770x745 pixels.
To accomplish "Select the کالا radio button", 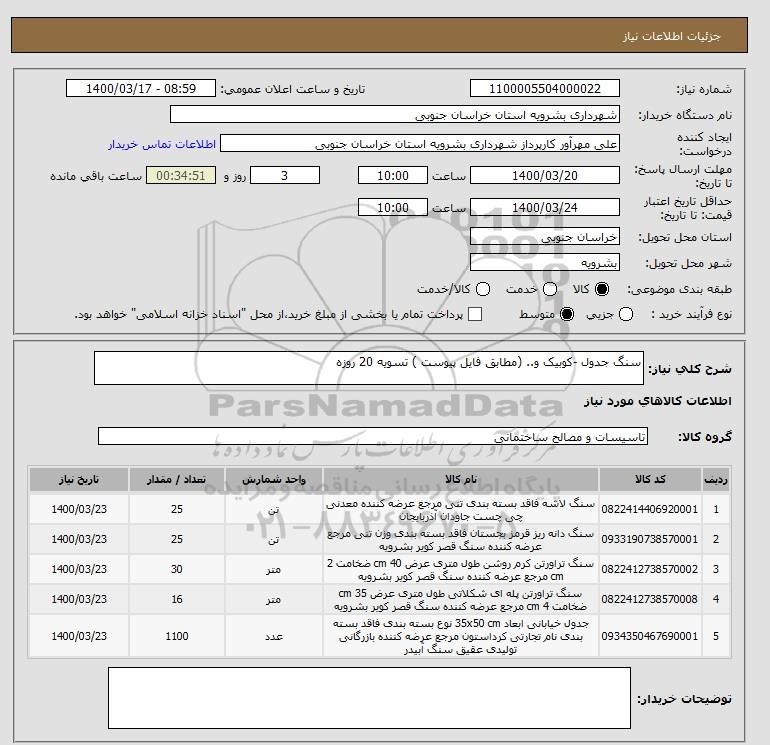I will click(x=602, y=289).
